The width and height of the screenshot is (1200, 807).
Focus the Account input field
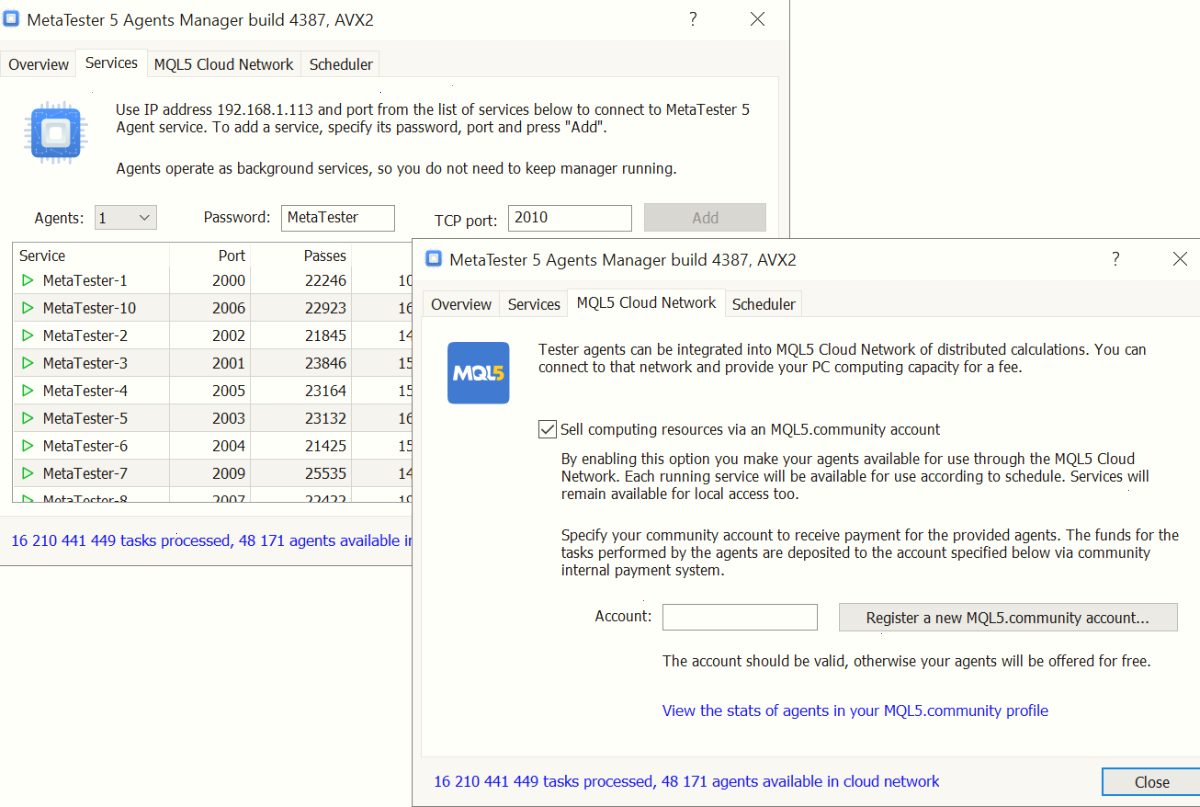[x=740, y=617]
